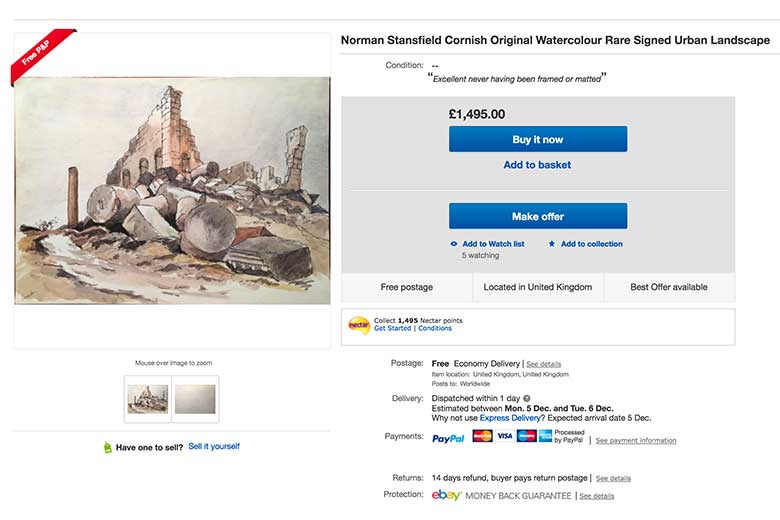Click the PayPal logo
The image size is (780, 520).
448,437
